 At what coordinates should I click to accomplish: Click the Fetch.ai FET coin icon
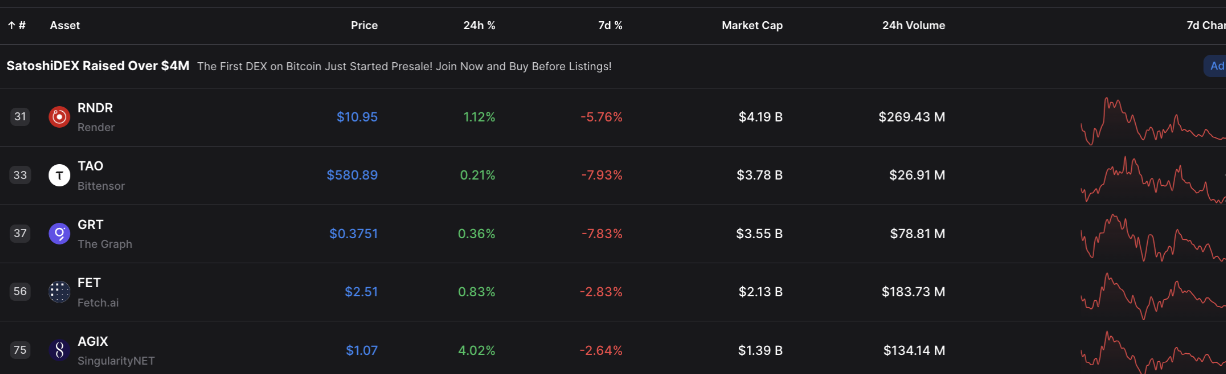pos(59,292)
